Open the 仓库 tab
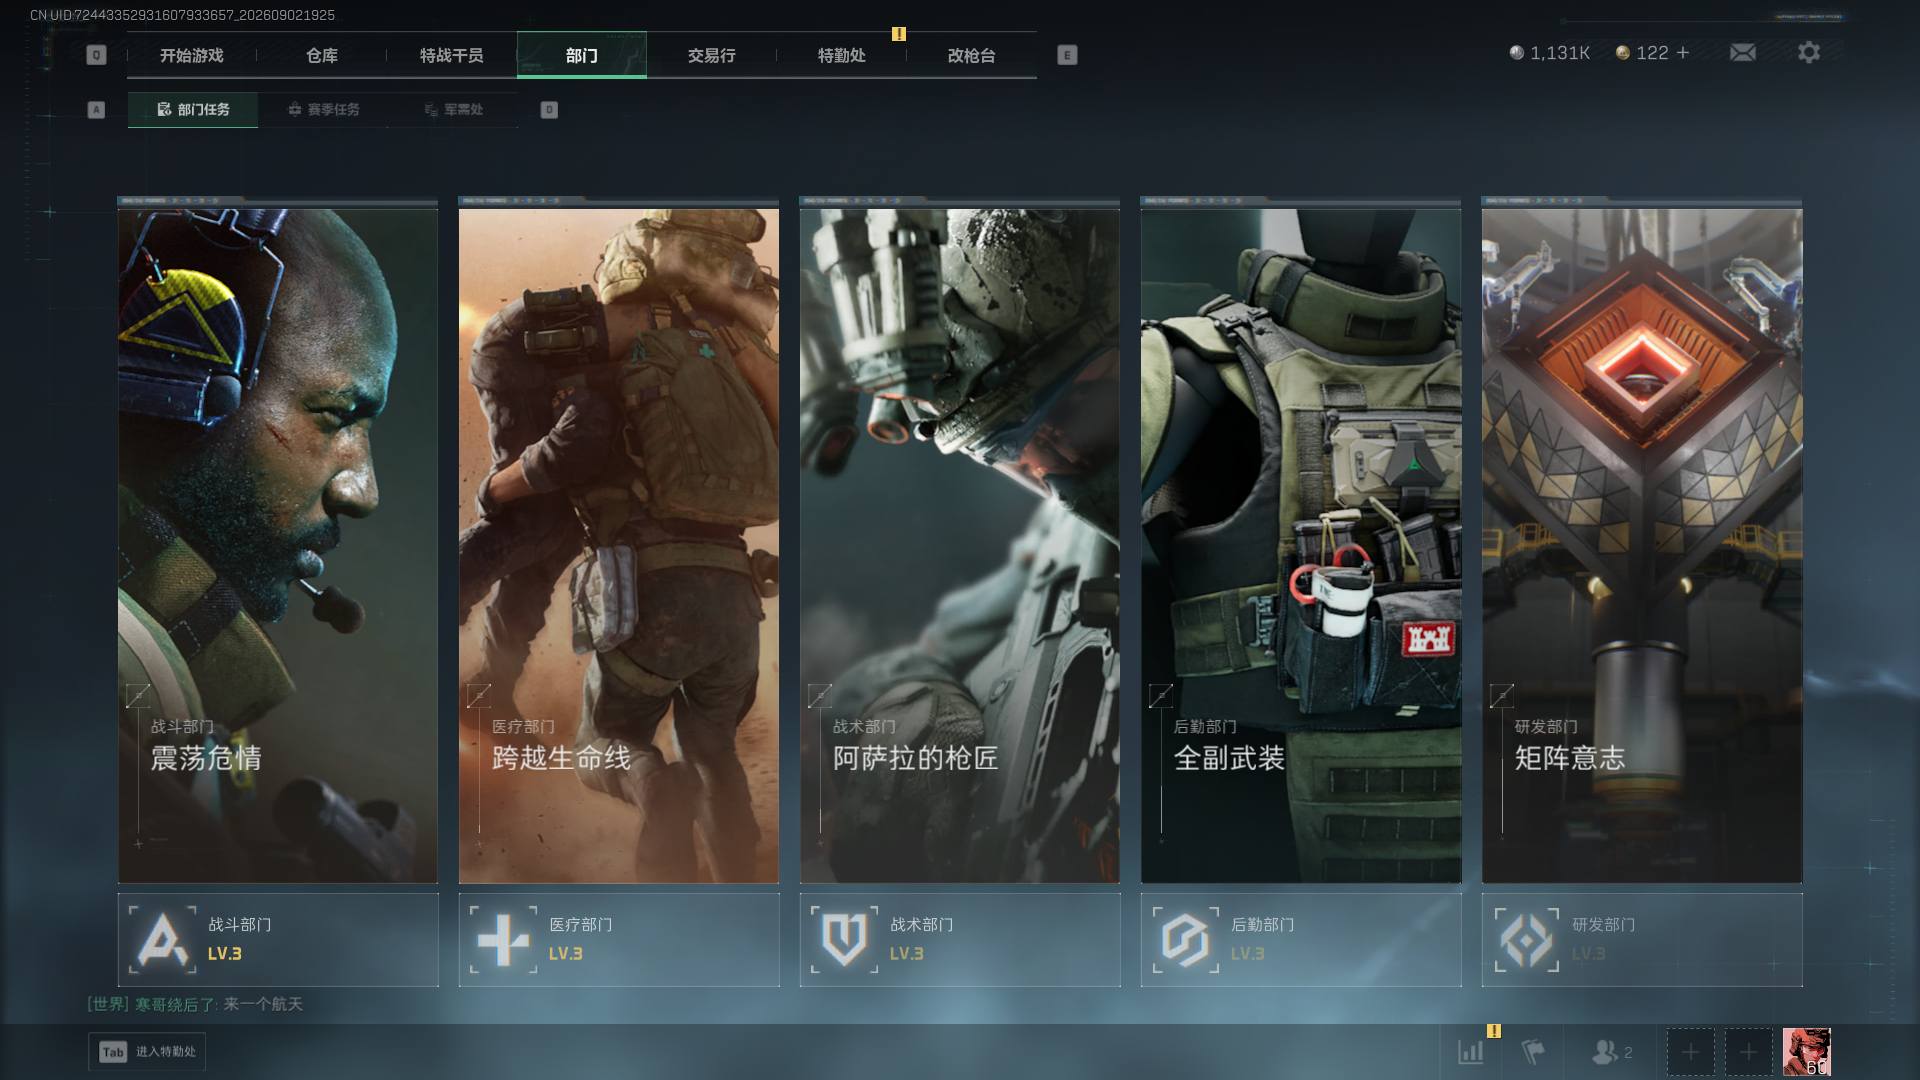This screenshot has height=1080, width=1920. (322, 55)
